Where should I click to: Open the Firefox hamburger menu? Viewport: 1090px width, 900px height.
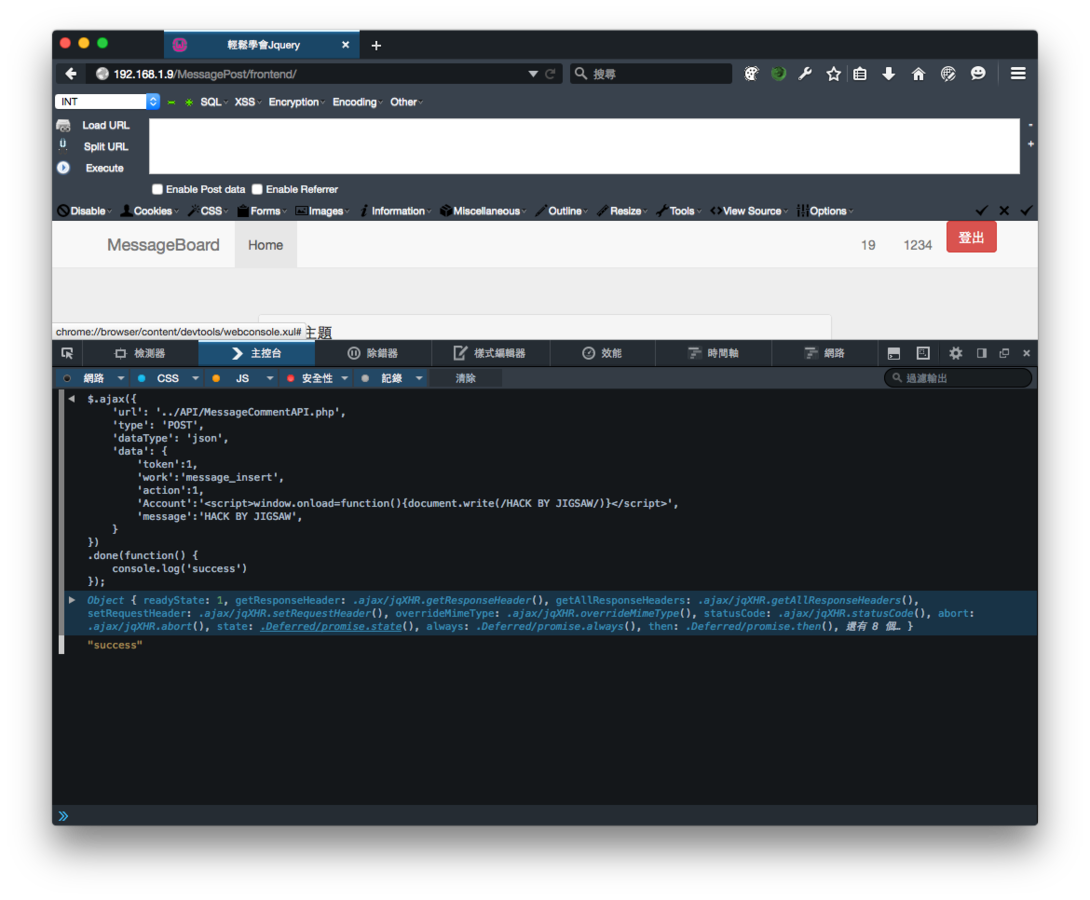pyautogui.click(x=1018, y=74)
